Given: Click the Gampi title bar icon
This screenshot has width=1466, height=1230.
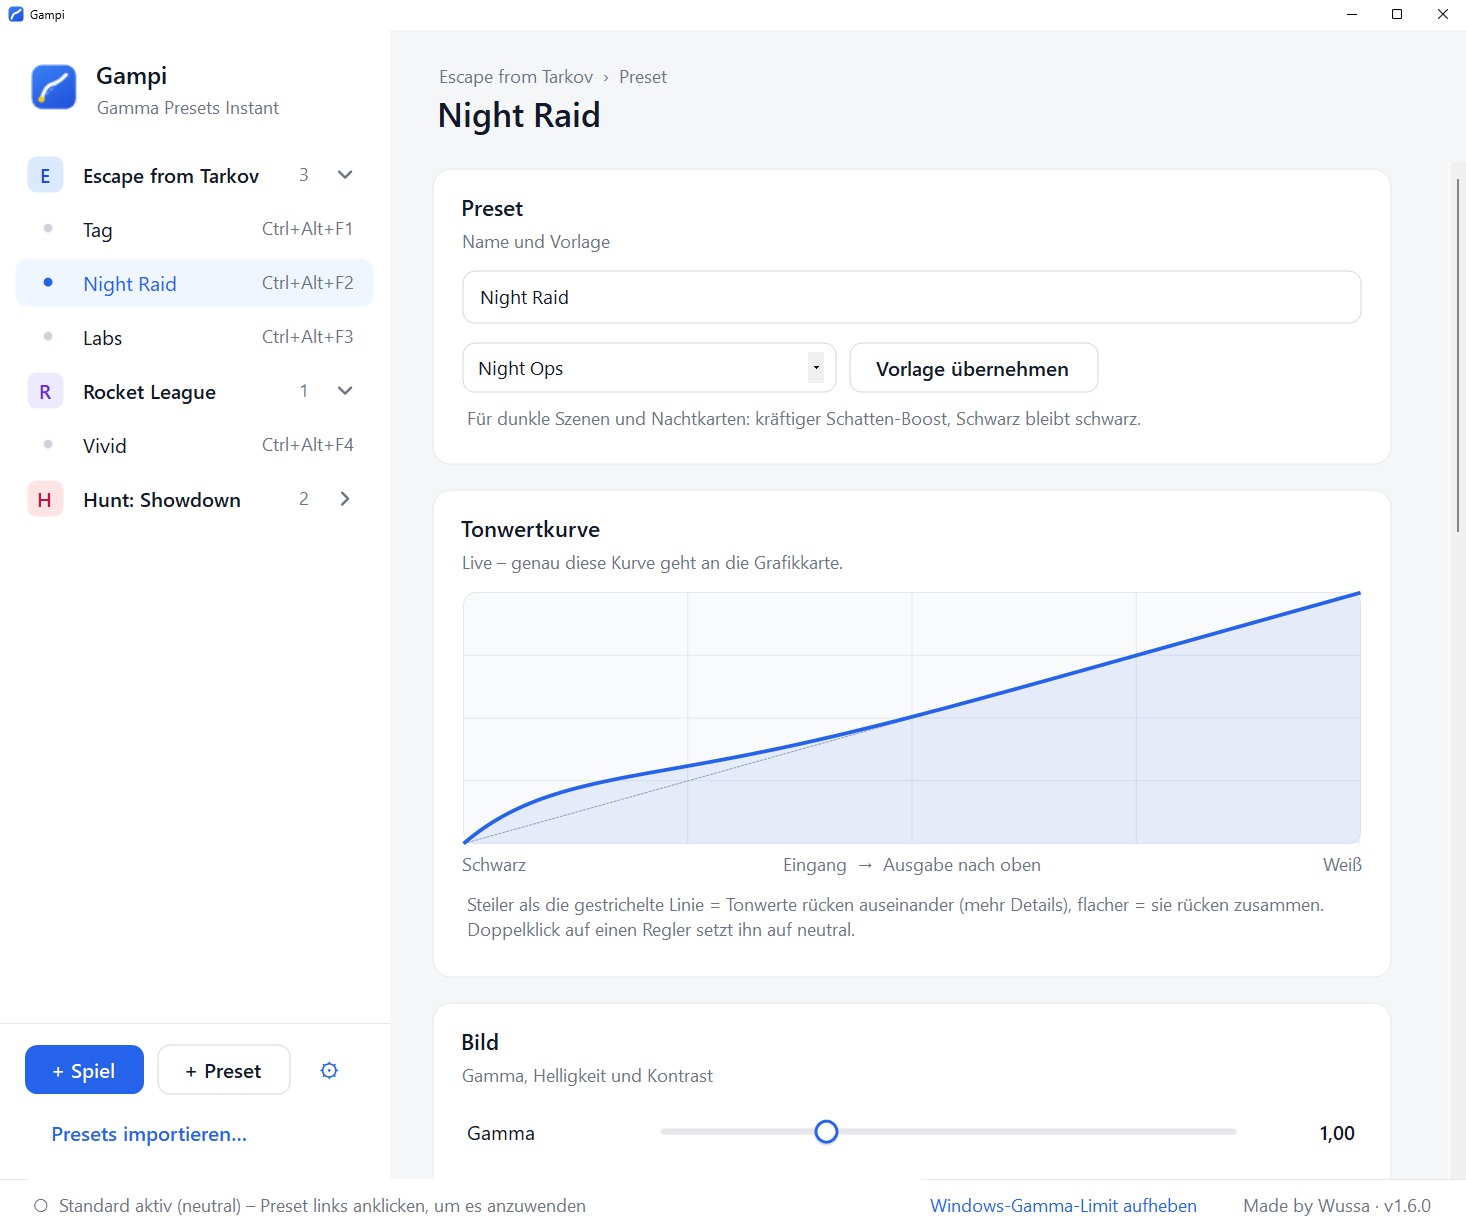Looking at the screenshot, I should click(x=16, y=14).
